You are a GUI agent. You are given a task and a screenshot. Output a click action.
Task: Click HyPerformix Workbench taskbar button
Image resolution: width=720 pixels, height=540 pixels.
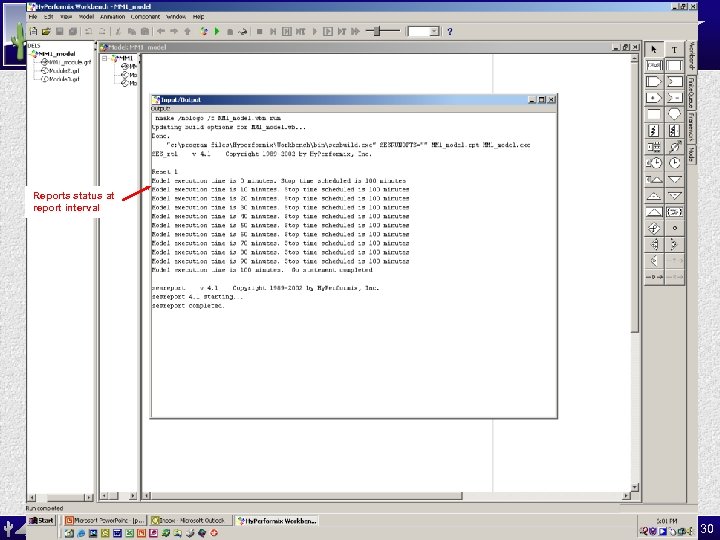point(276,520)
